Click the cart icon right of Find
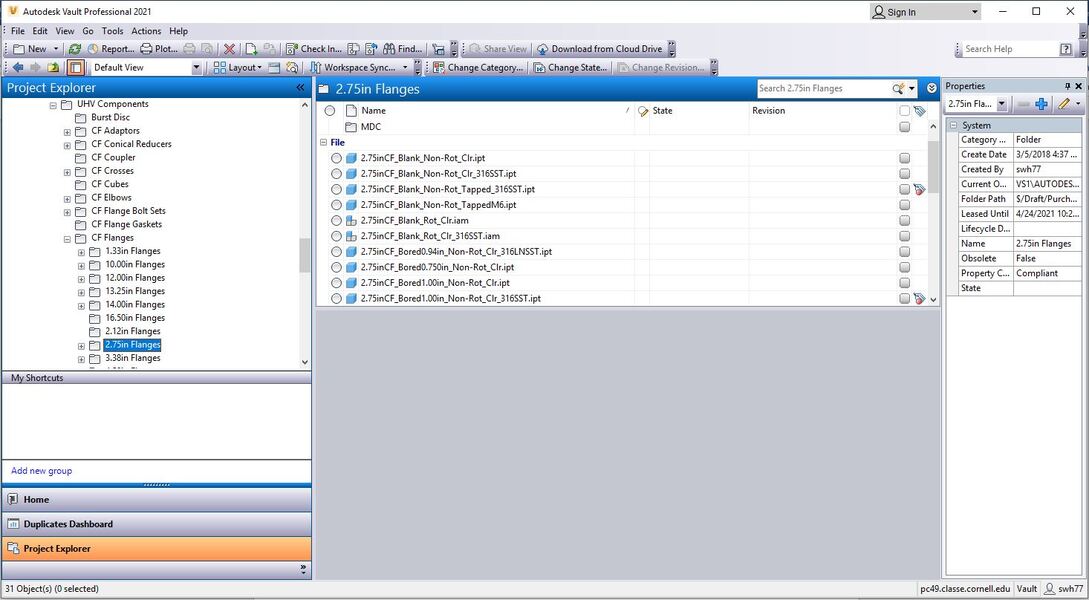The height and width of the screenshot is (600, 1089). point(438,49)
